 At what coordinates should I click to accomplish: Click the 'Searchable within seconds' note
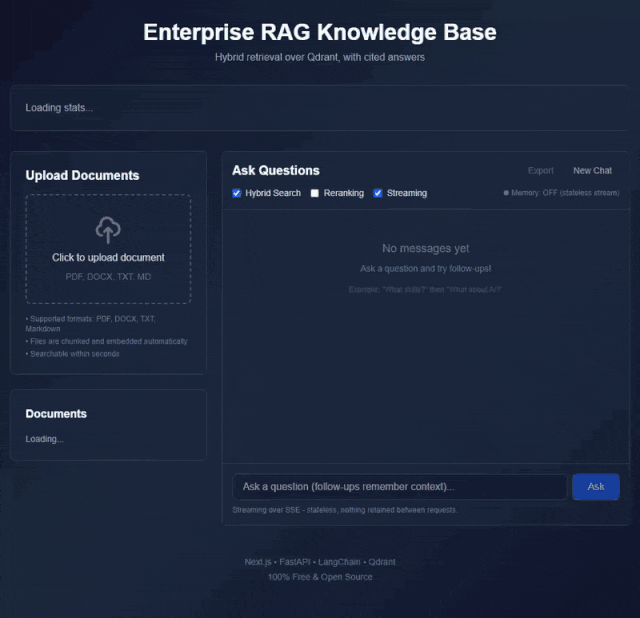73,354
